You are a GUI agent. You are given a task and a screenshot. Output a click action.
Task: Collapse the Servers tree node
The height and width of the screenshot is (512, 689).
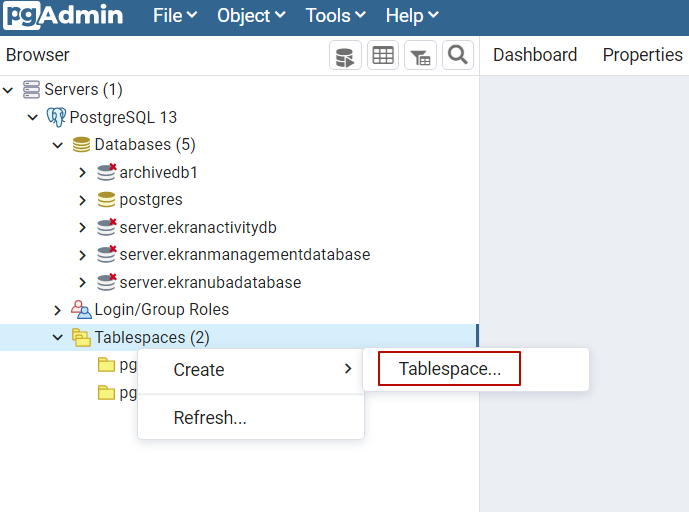[8, 90]
